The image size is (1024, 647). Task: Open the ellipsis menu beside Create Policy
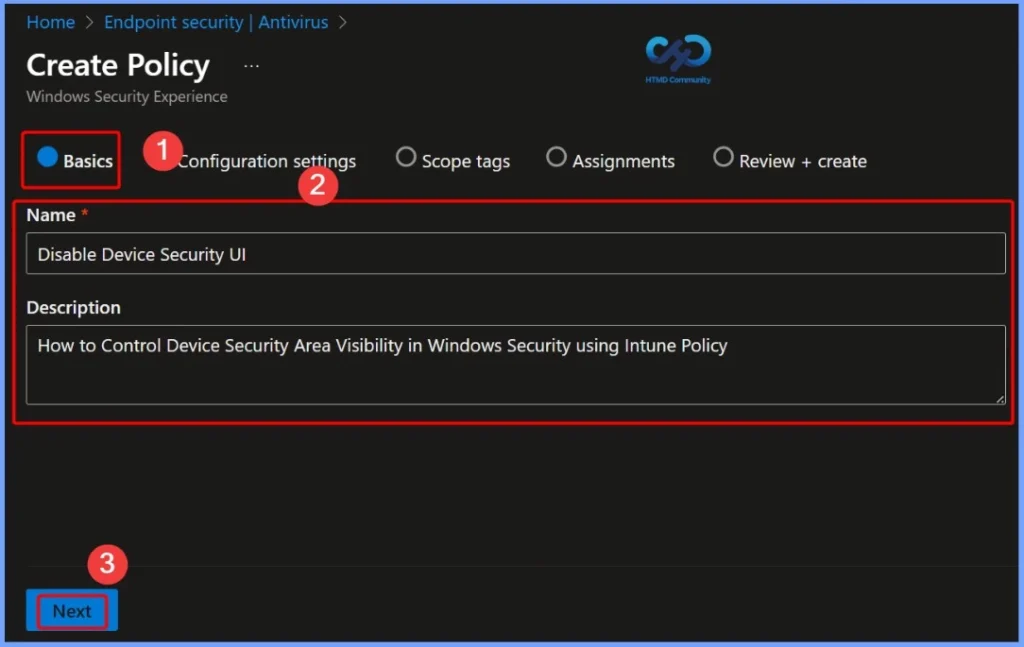(250, 64)
